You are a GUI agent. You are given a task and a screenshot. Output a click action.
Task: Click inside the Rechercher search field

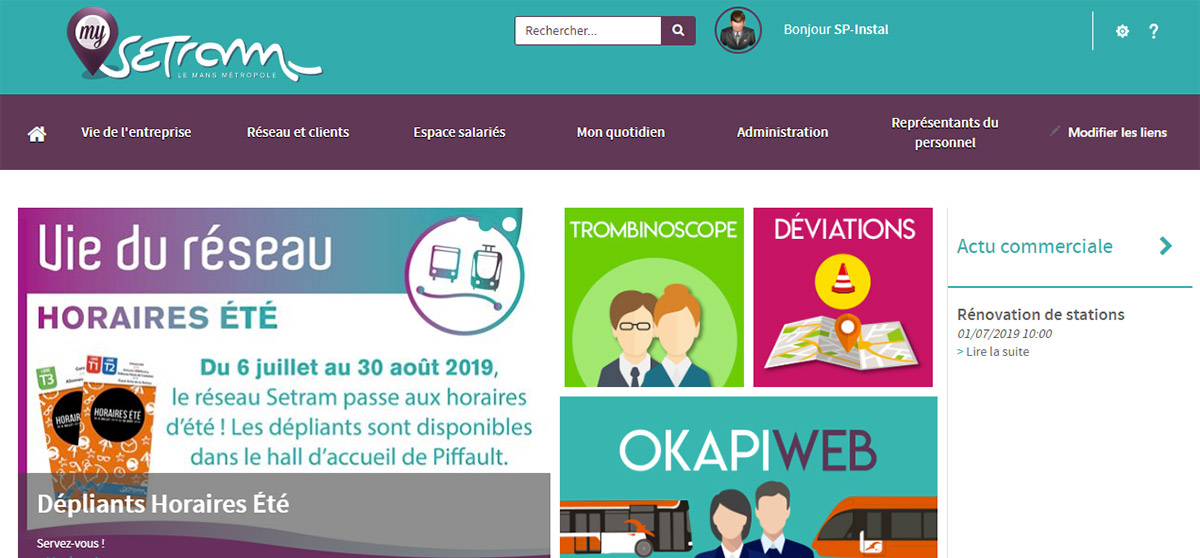(x=588, y=31)
